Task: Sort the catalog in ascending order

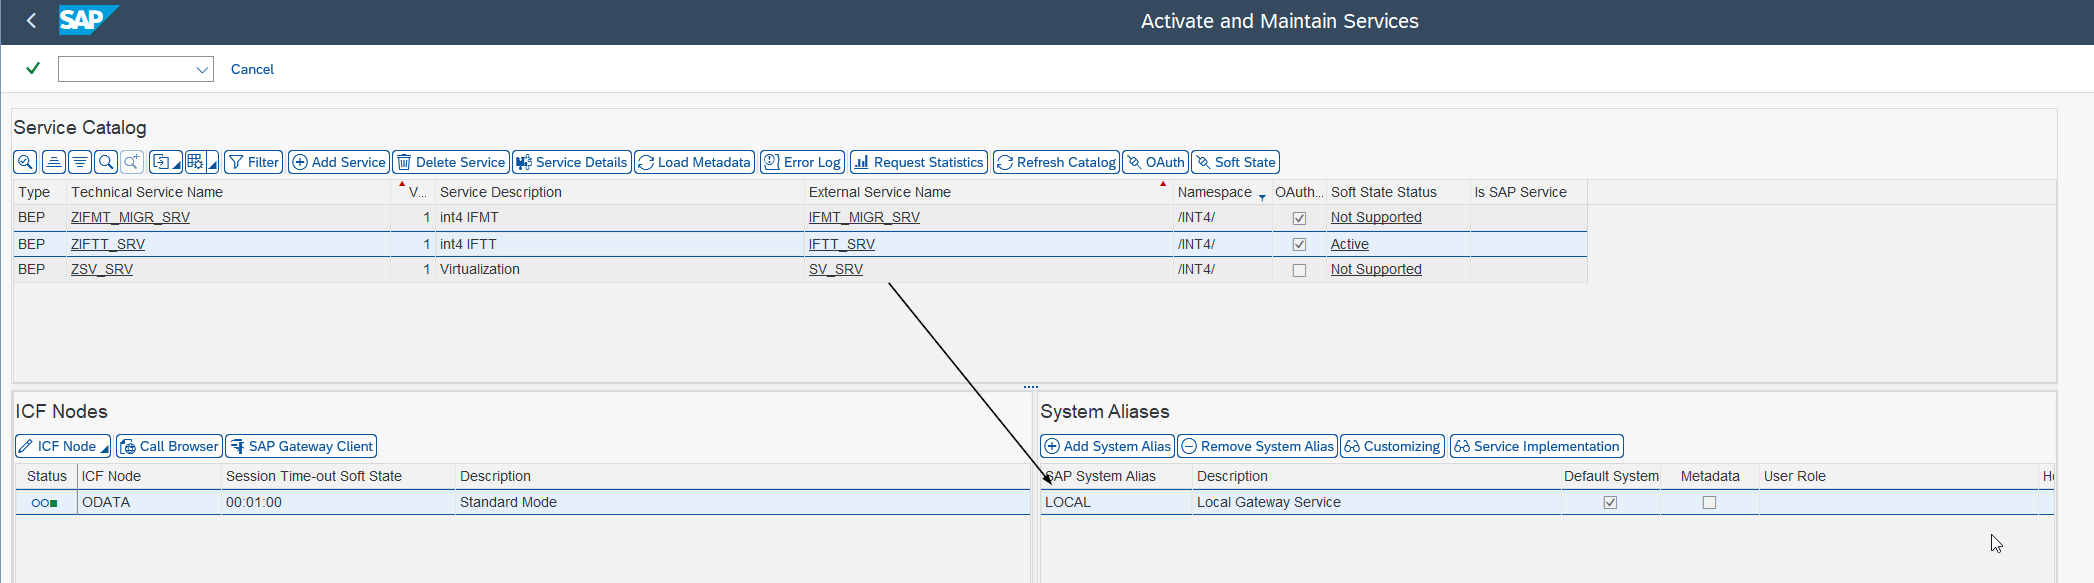Action: coord(54,162)
